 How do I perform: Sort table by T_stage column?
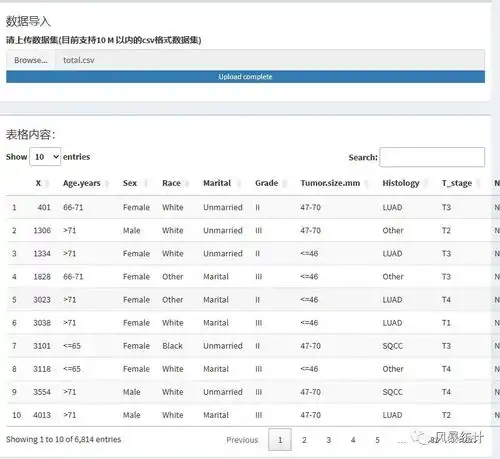click(457, 183)
